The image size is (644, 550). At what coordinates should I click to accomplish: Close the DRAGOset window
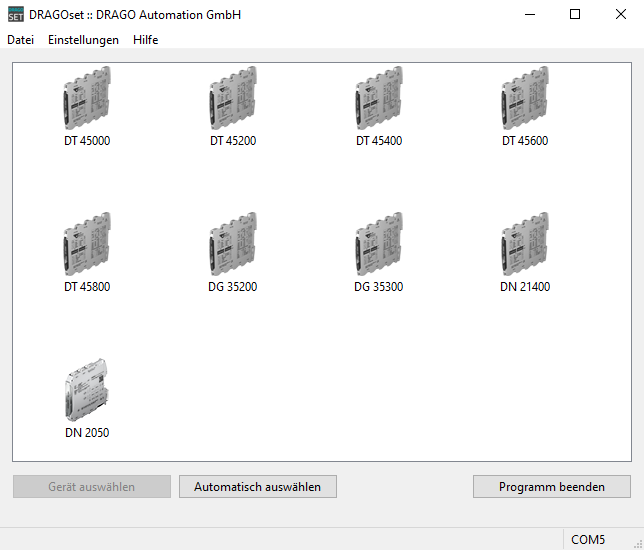point(621,14)
